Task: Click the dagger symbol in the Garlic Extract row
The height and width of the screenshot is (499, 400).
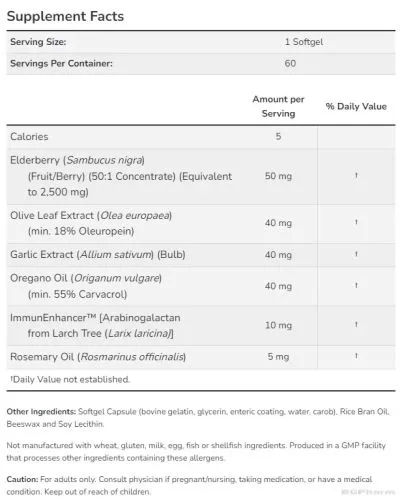Action: (356, 254)
